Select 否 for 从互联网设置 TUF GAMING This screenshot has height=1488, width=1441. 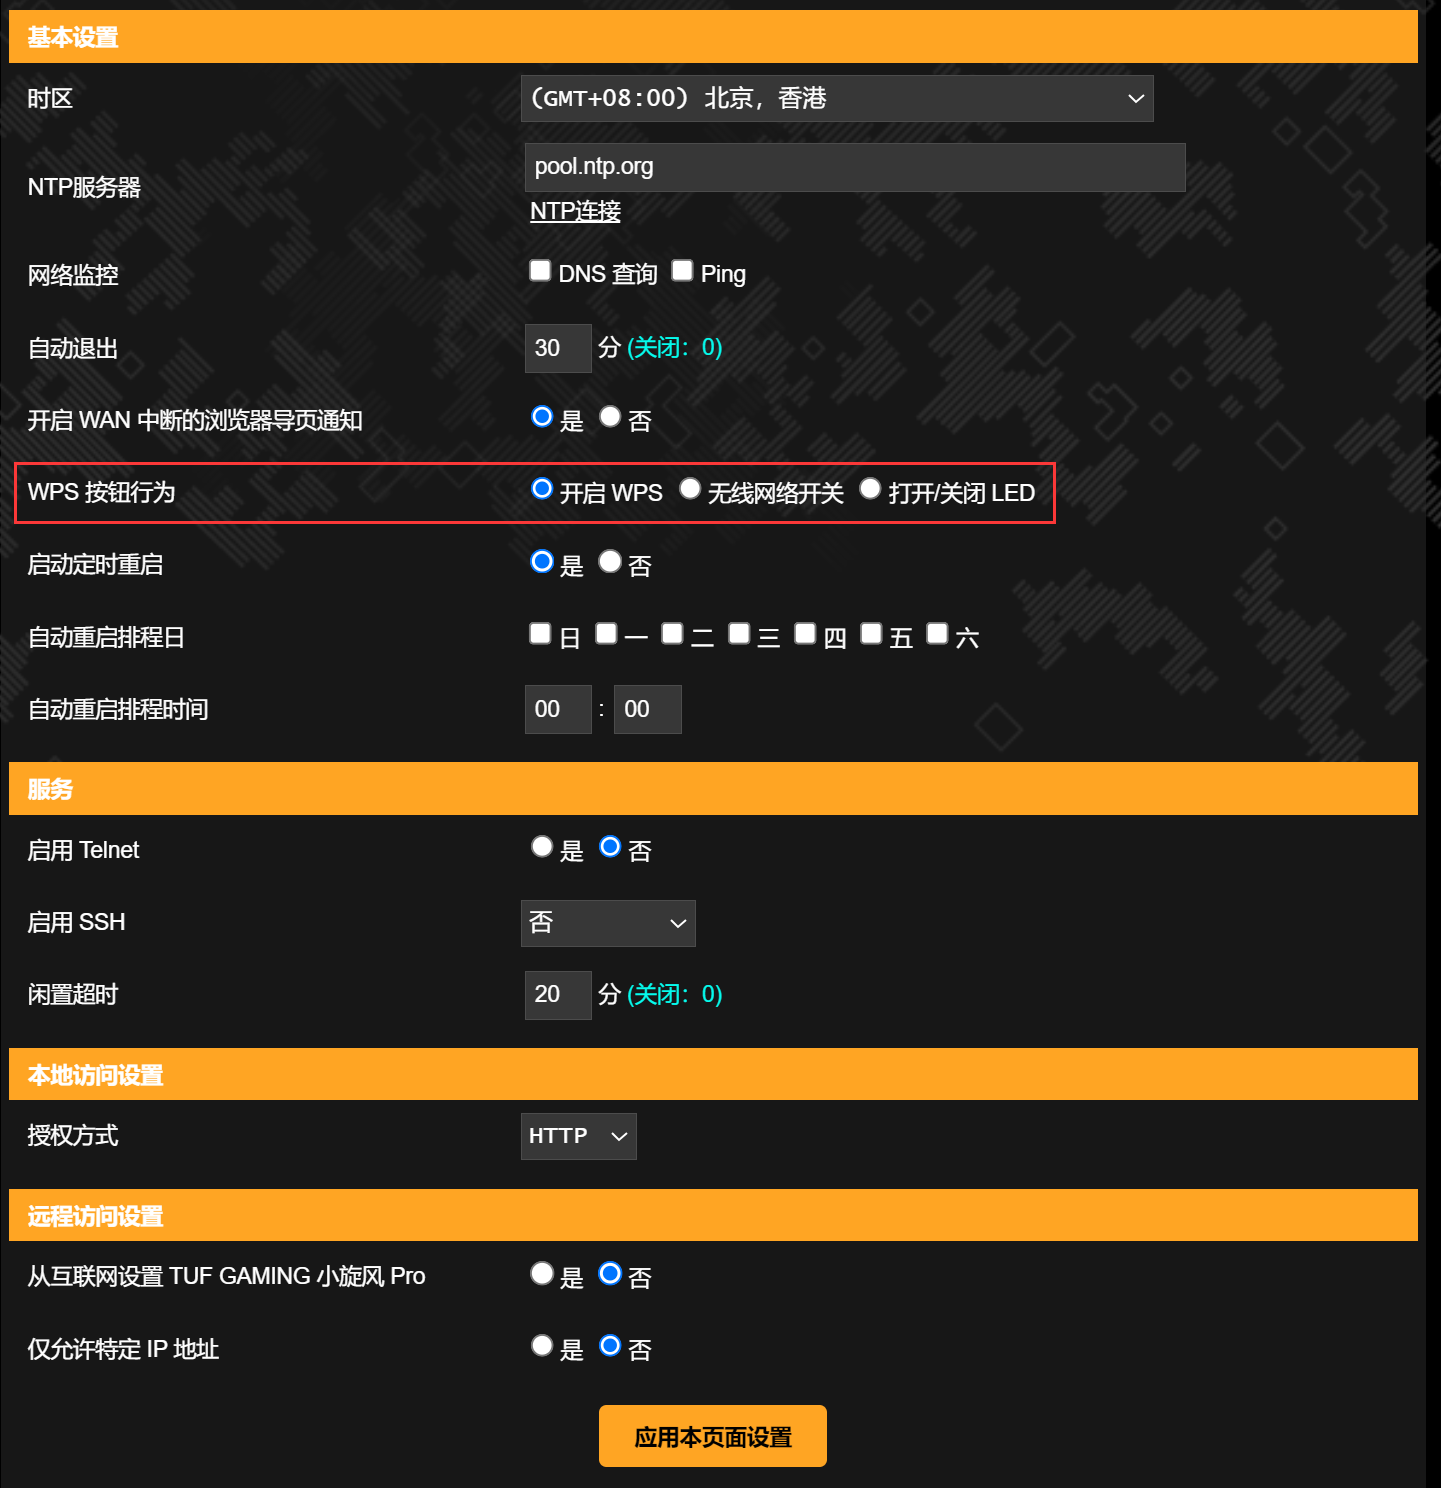(610, 1273)
